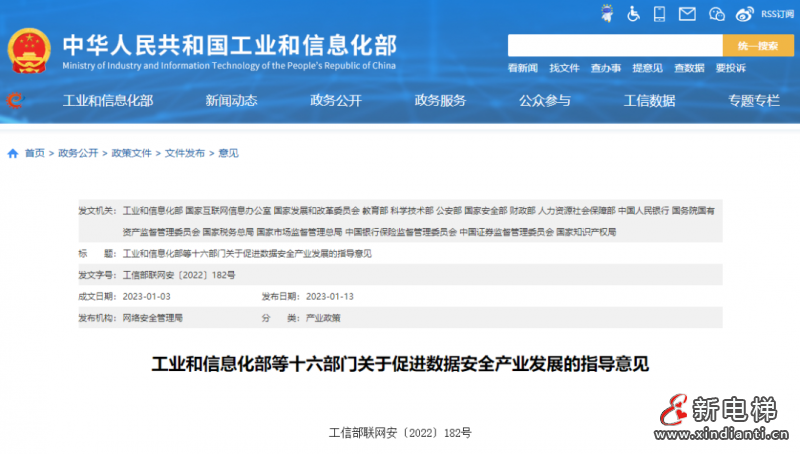The height and width of the screenshot is (454, 800).
Task: Open the 政务公开 navigation menu
Action: click(x=336, y=100)
